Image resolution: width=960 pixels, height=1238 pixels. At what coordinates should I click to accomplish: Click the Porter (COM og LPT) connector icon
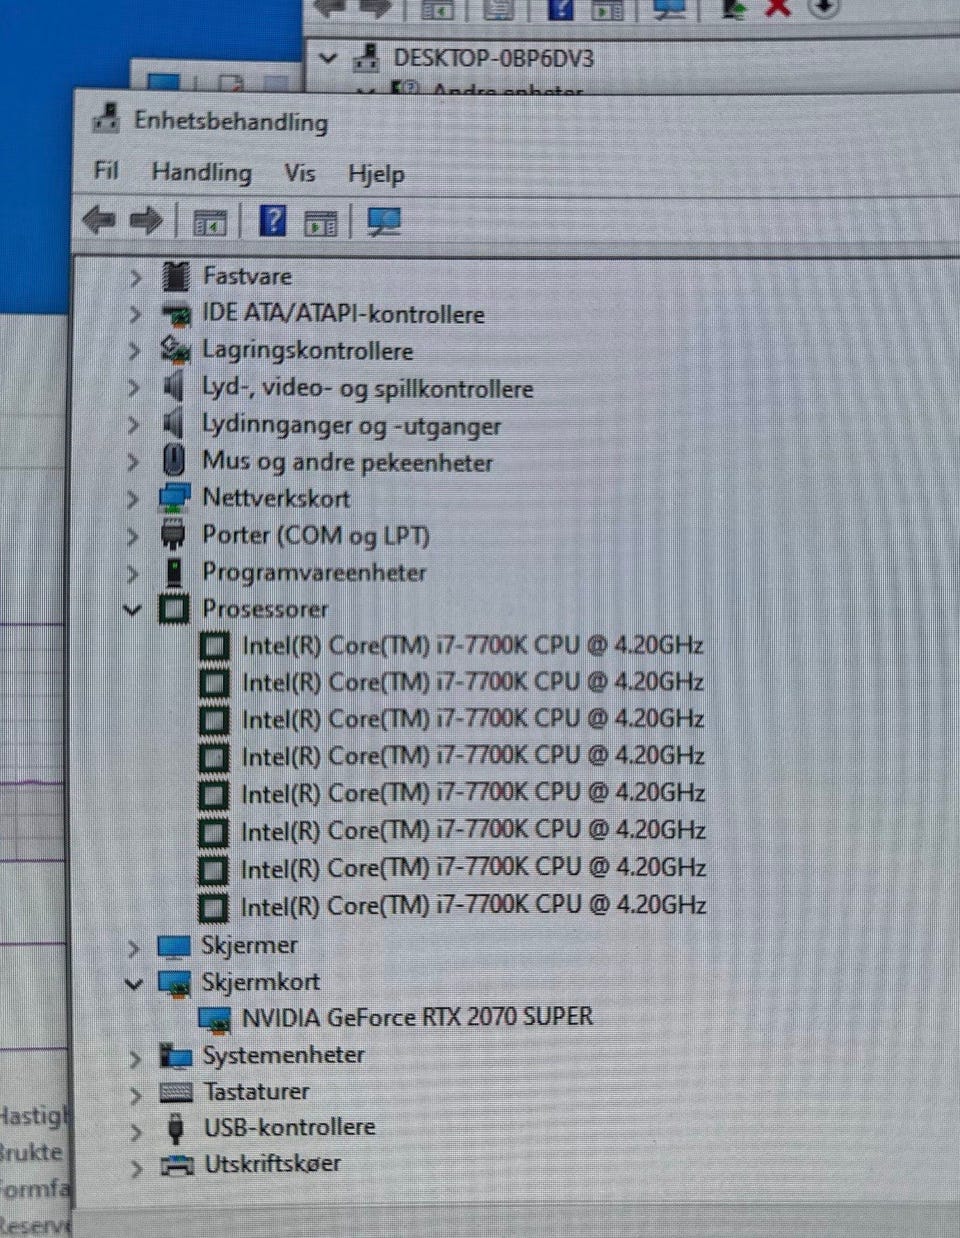[174, 535]
